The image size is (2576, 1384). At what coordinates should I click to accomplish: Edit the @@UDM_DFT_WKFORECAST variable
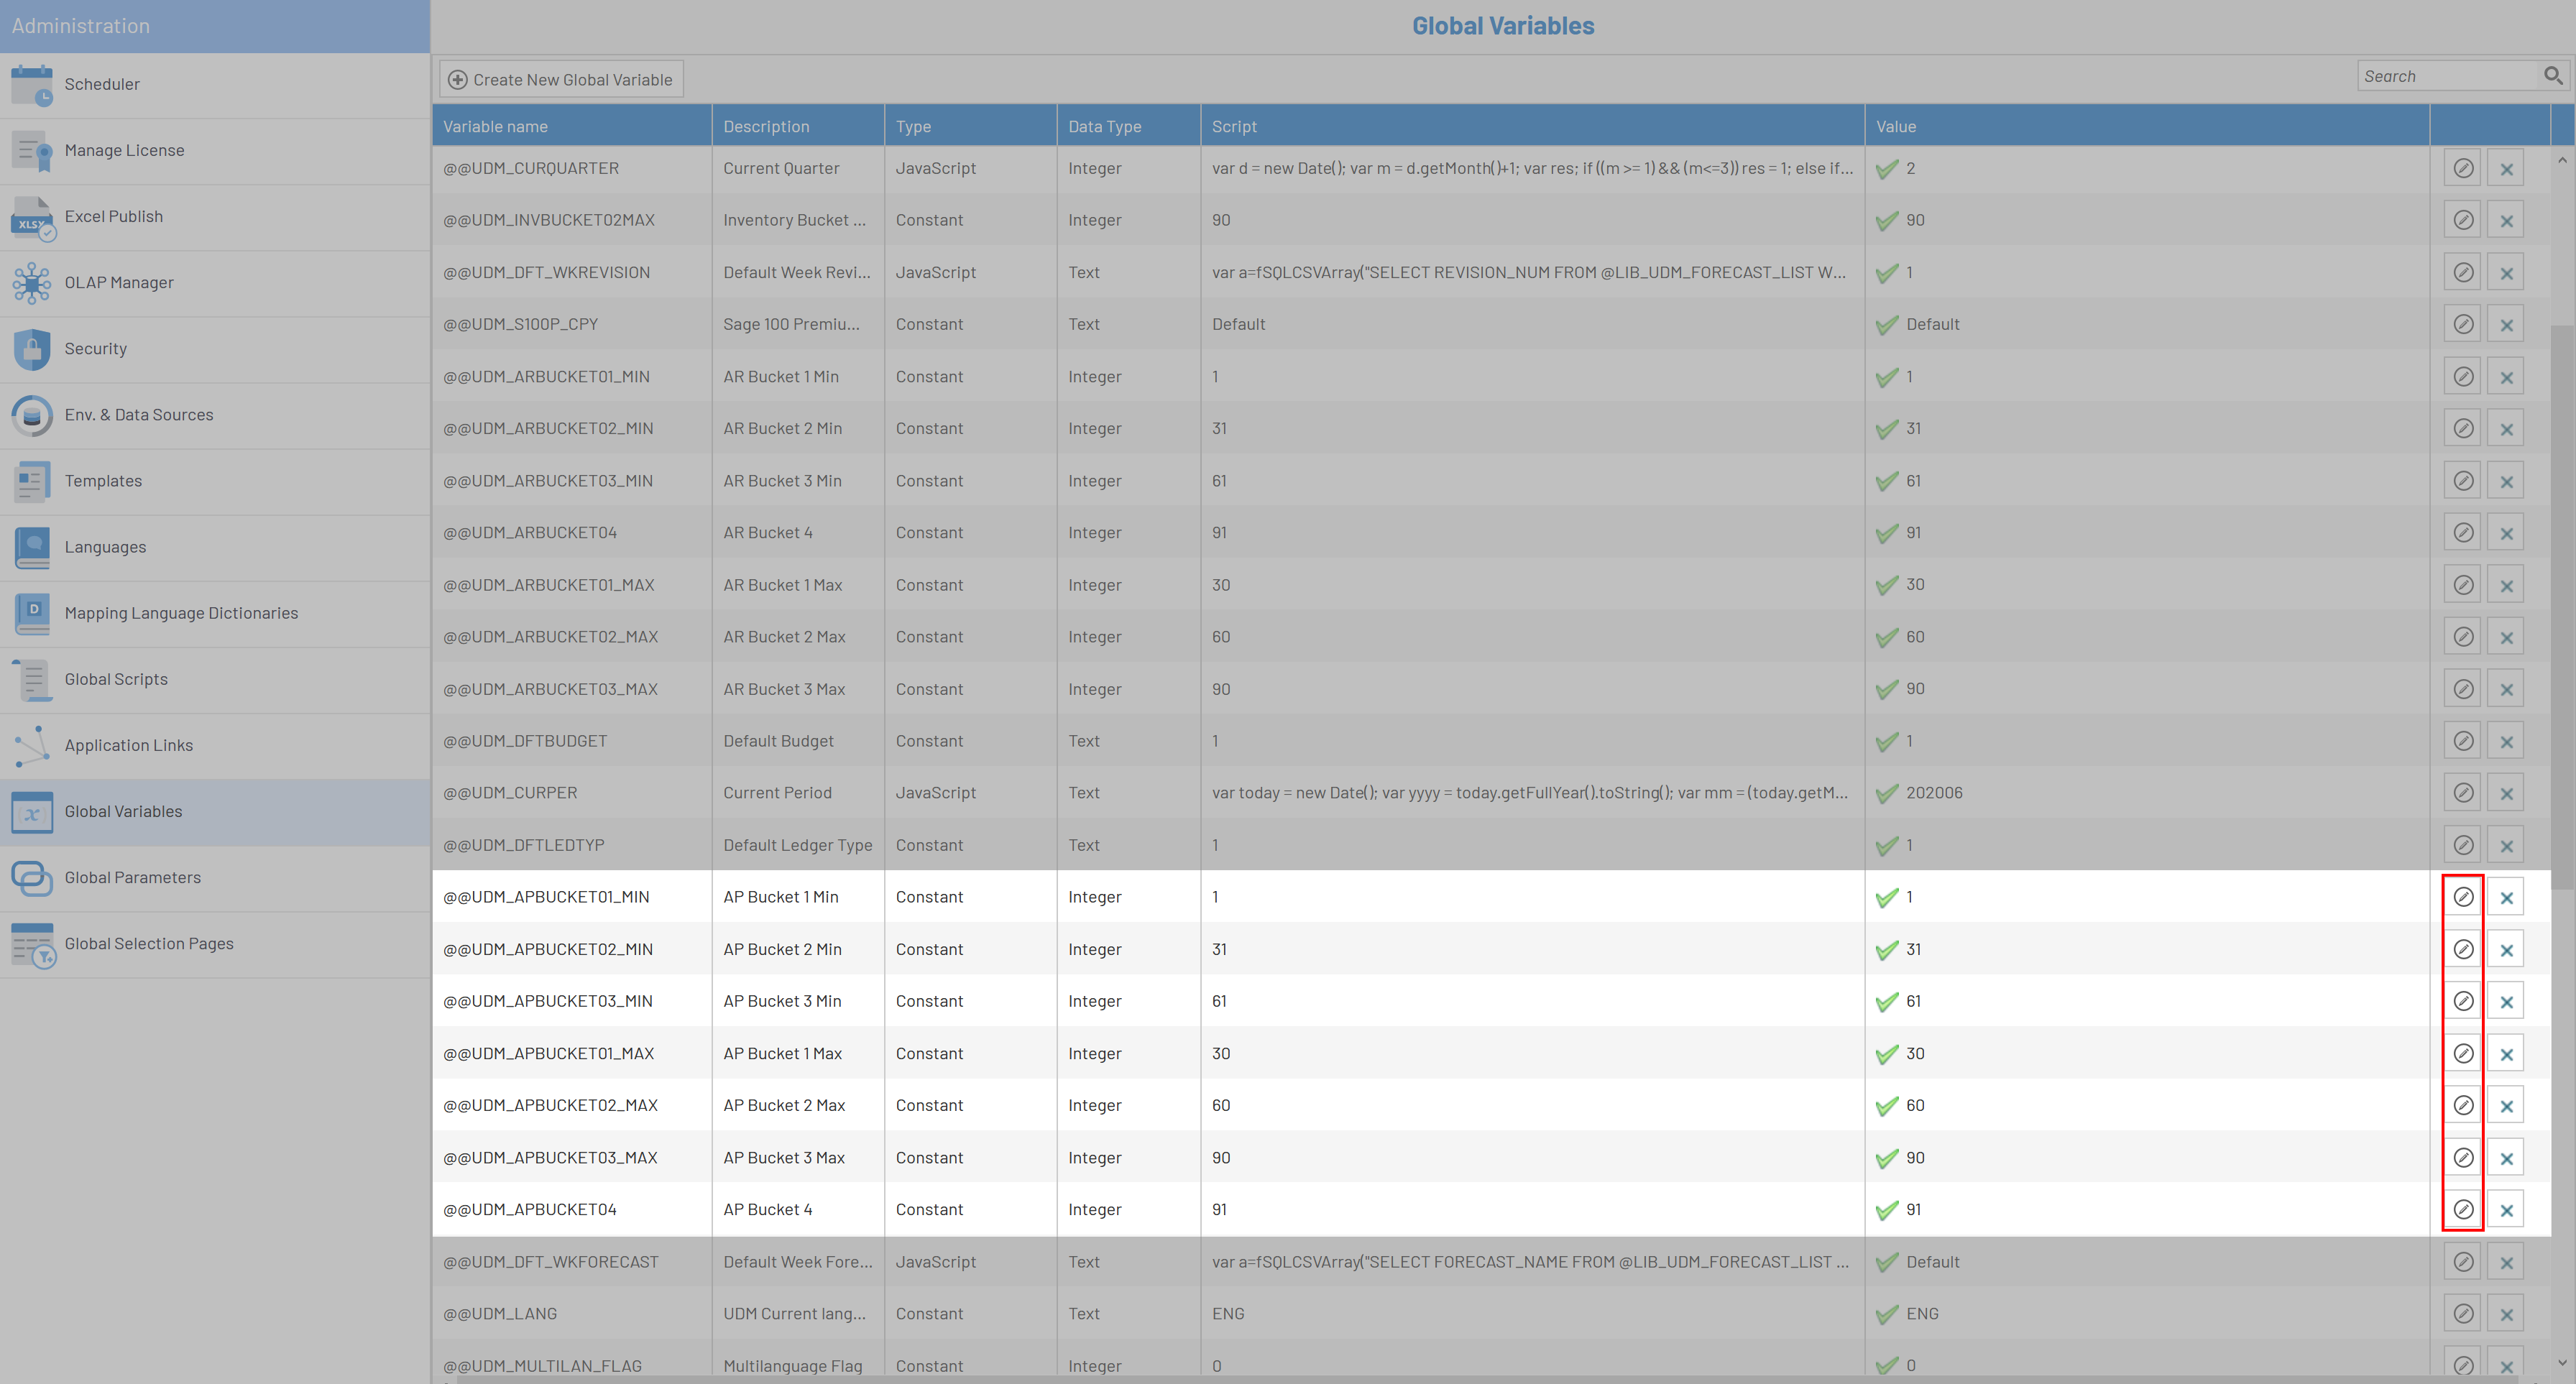coord(2463,1262)
